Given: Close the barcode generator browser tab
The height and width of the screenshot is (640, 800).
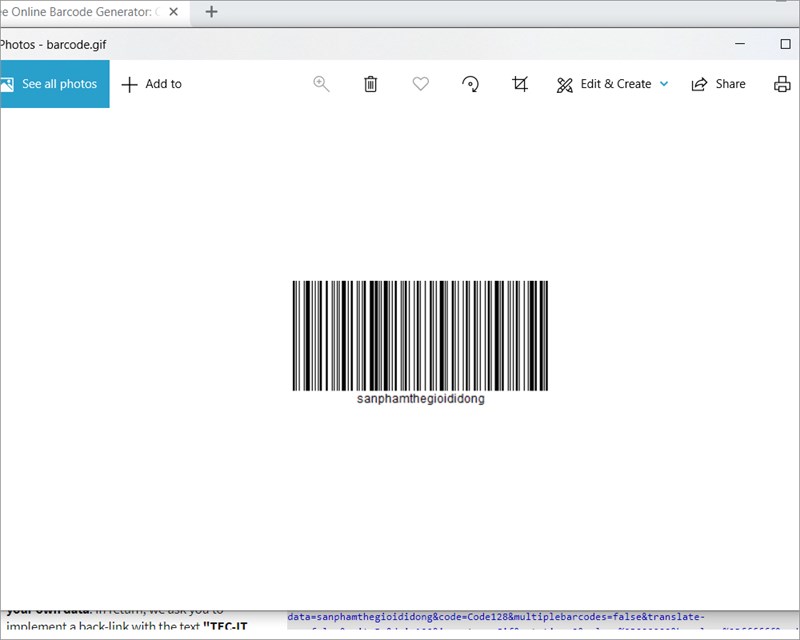Looking at the screenshot, I should click(x=174, y=13).
